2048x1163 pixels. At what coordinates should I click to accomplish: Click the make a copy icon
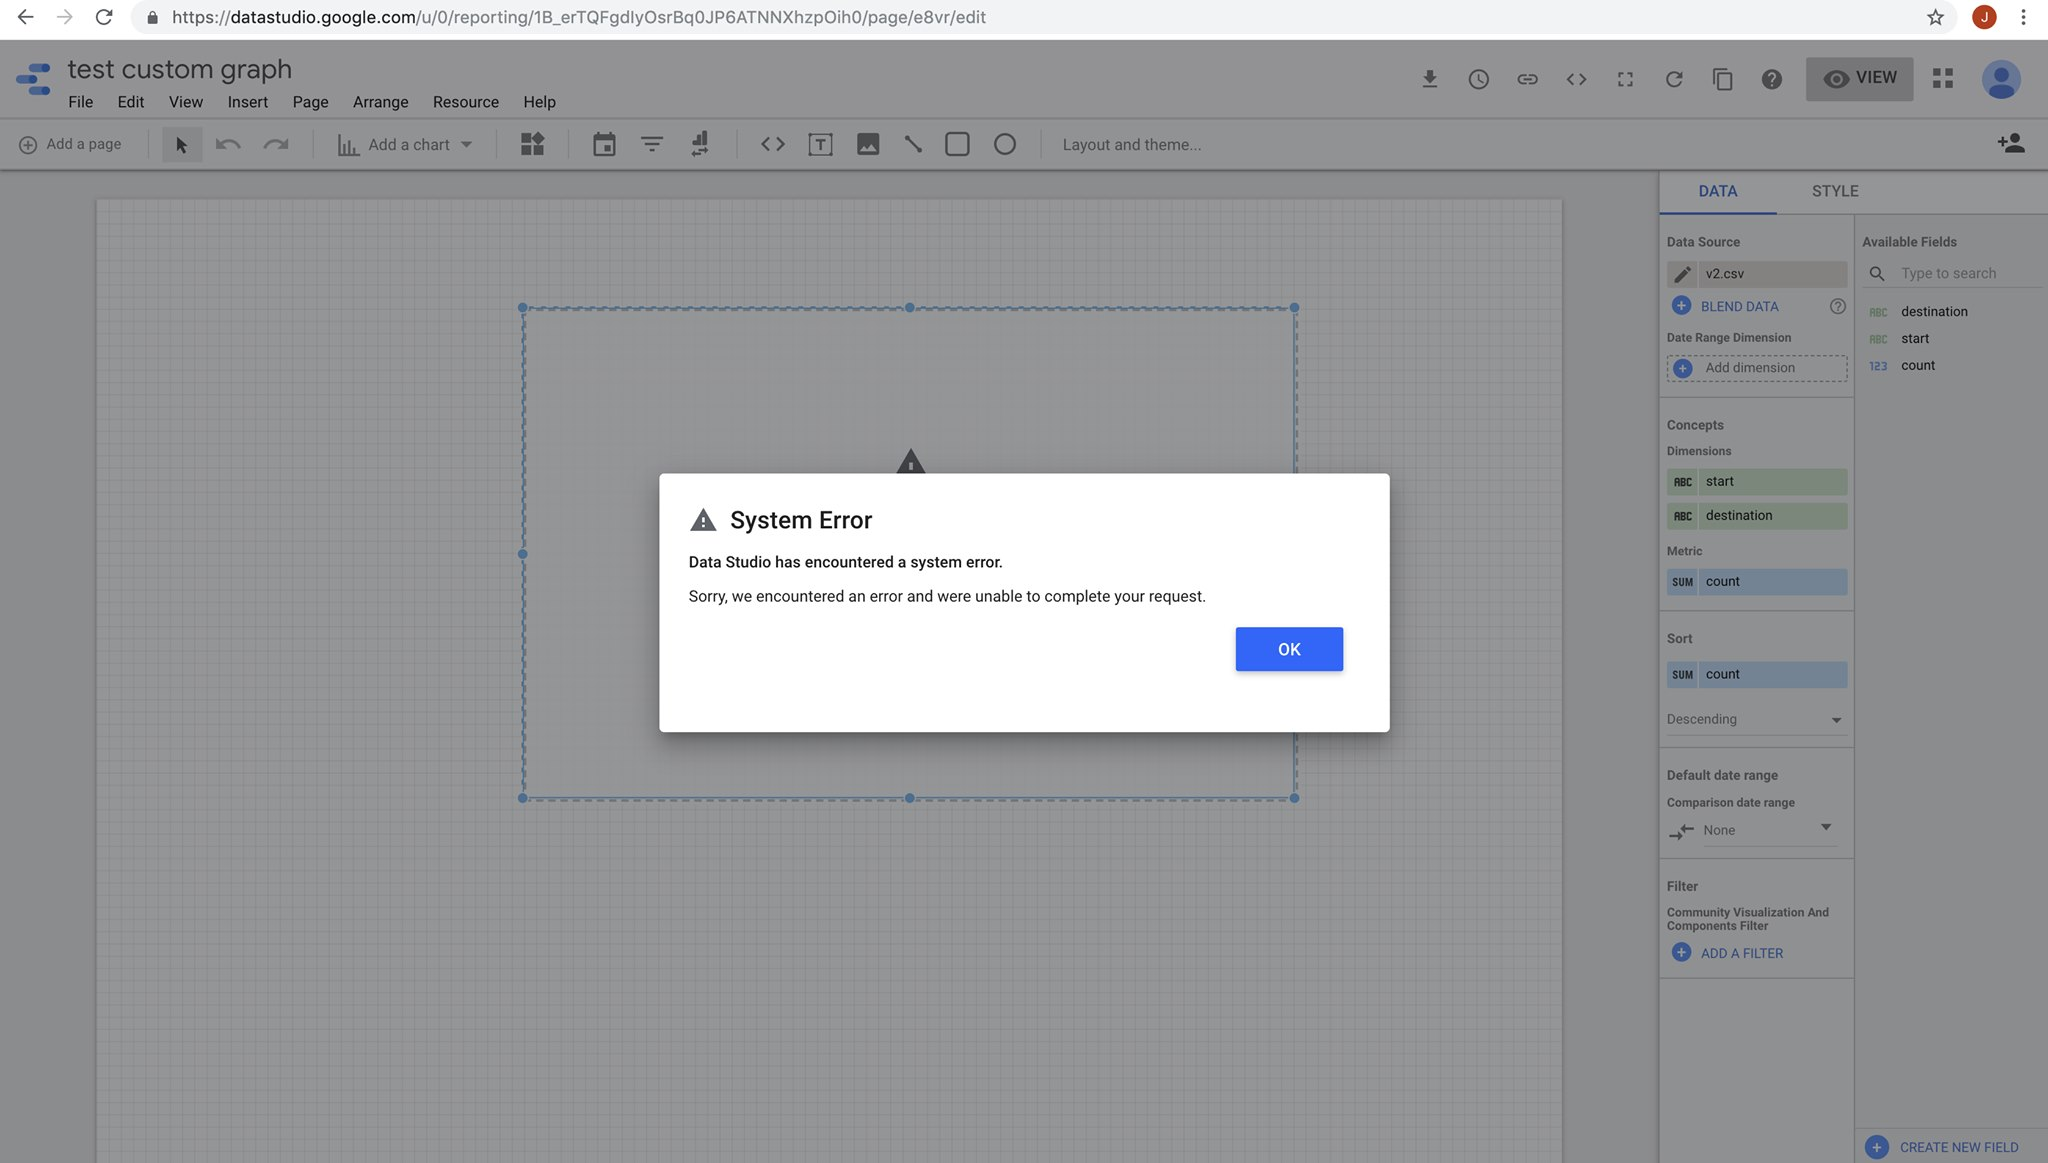tap(1722, 79)
